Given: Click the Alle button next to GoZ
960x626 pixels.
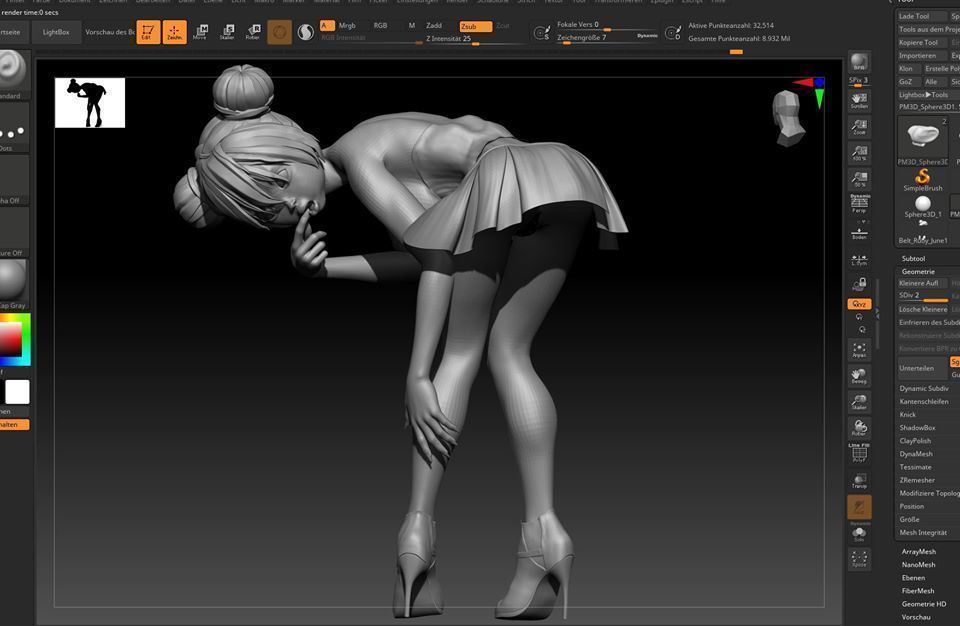Looking at the screenshot, I should (x=932, y=81).
